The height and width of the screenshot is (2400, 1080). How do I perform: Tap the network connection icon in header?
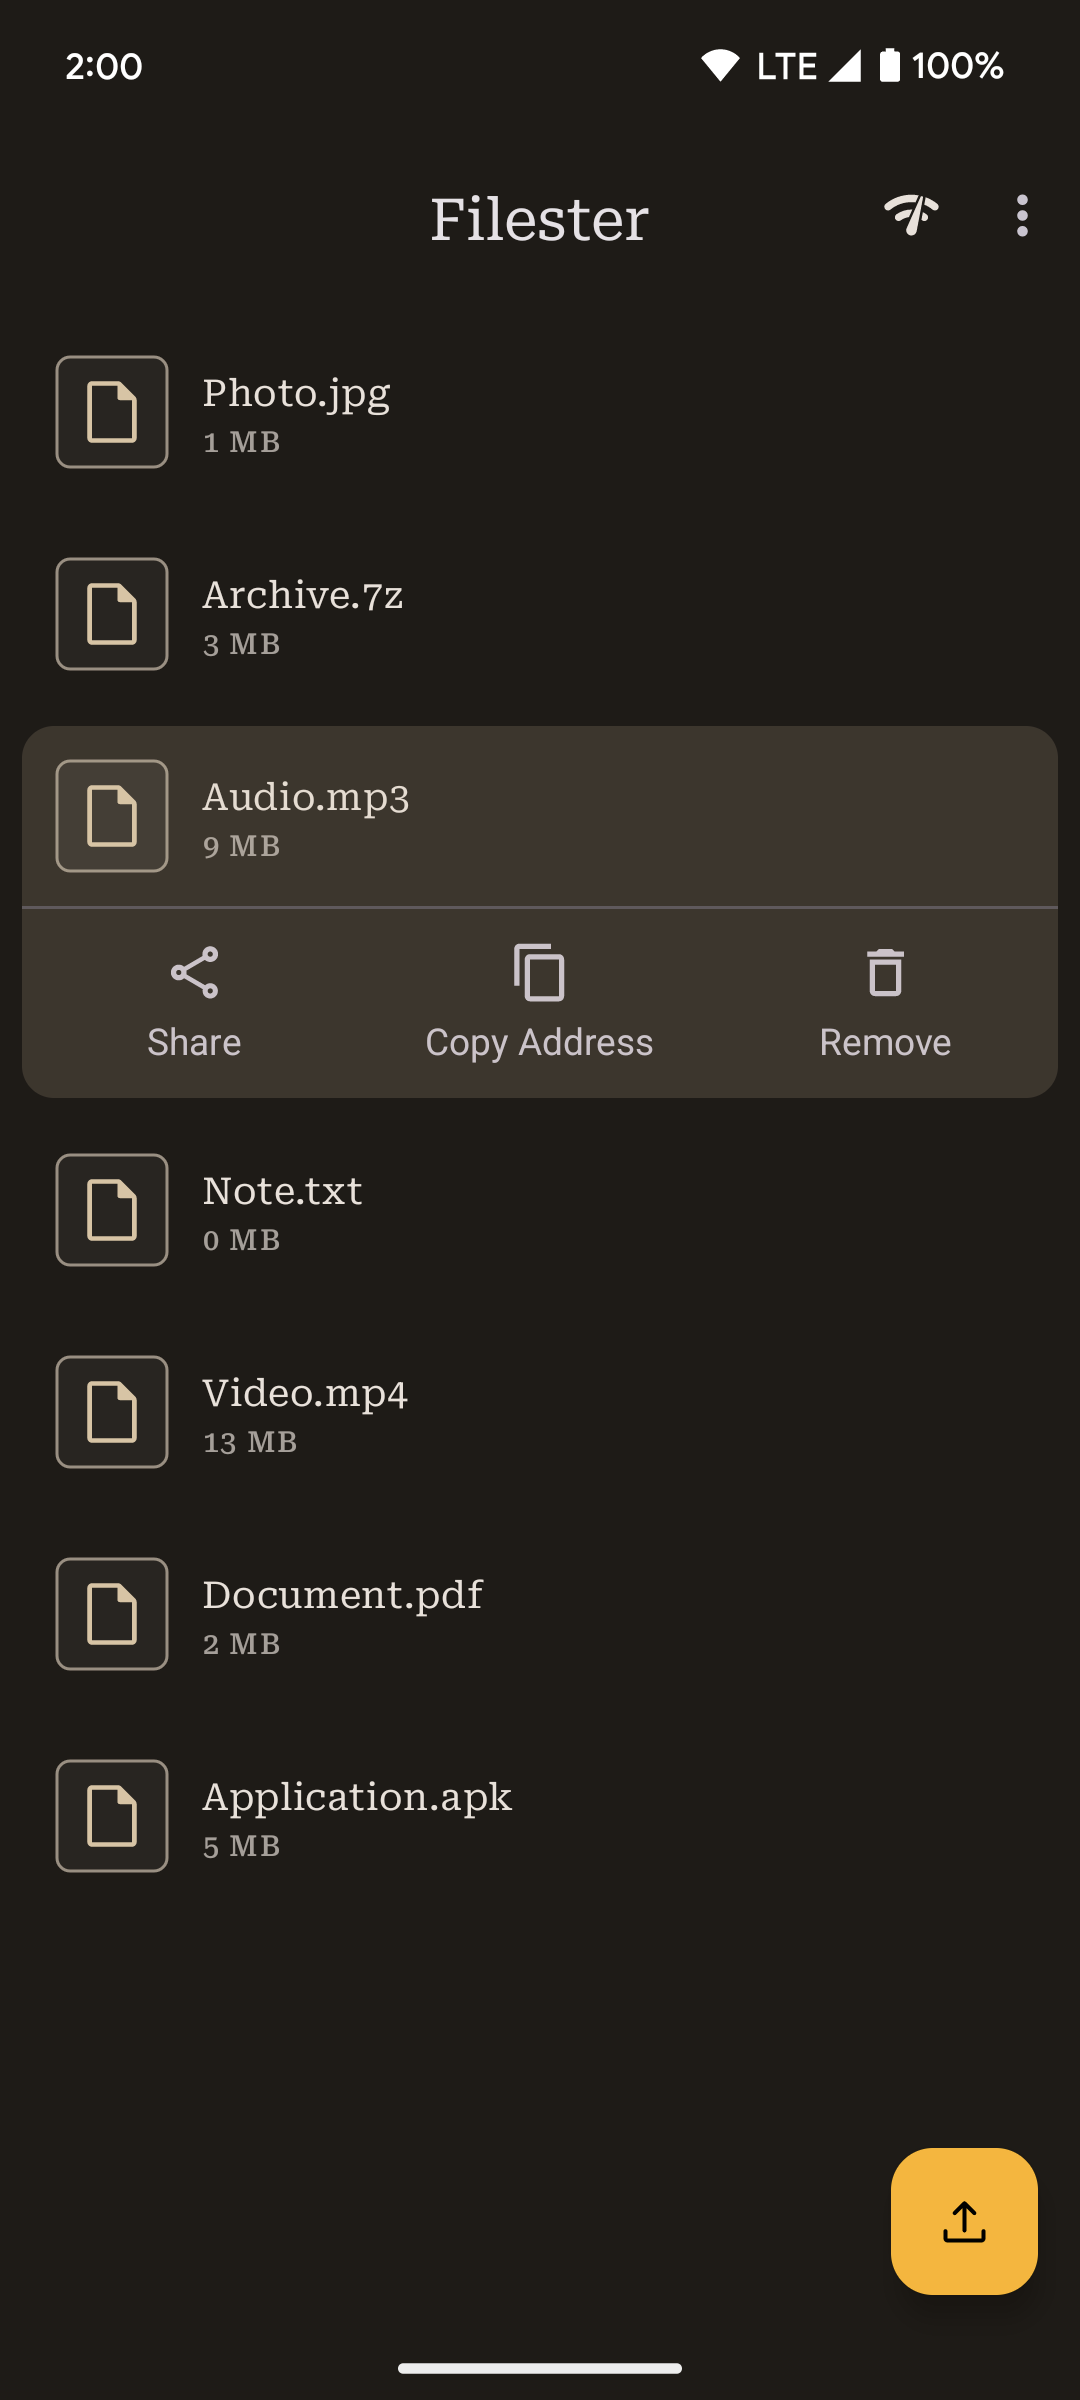click(x=911, y=215)
